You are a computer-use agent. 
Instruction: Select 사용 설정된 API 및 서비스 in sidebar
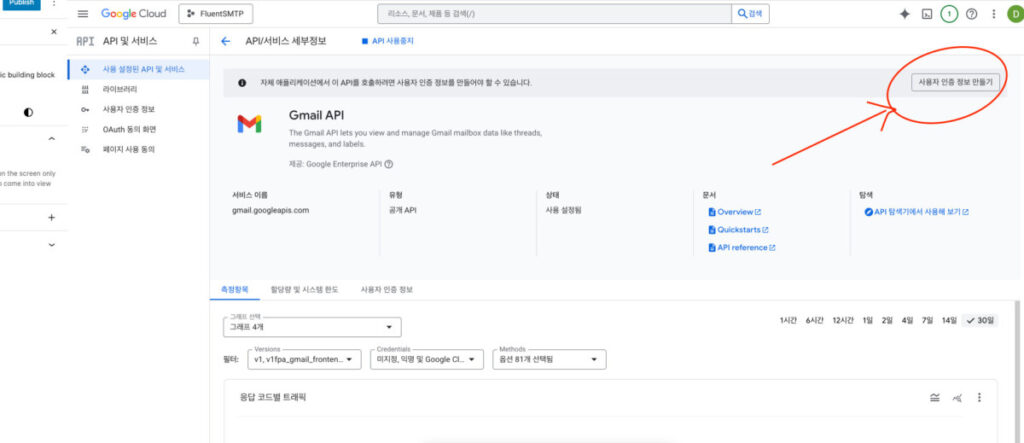pyautogui.click(x=138, y=69)
